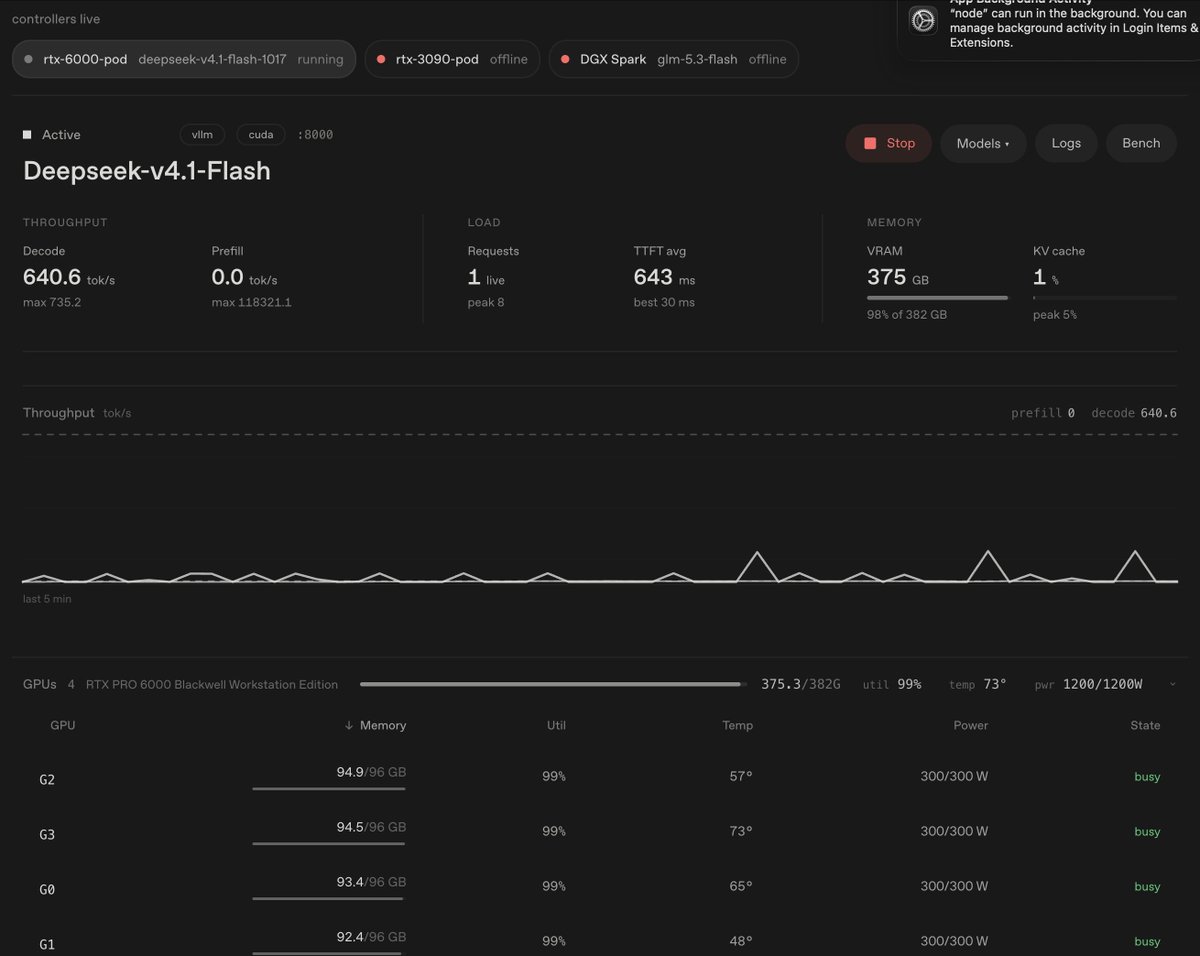
Task: Click the 375.3/382G summary value
Action: tap(801, 684)
